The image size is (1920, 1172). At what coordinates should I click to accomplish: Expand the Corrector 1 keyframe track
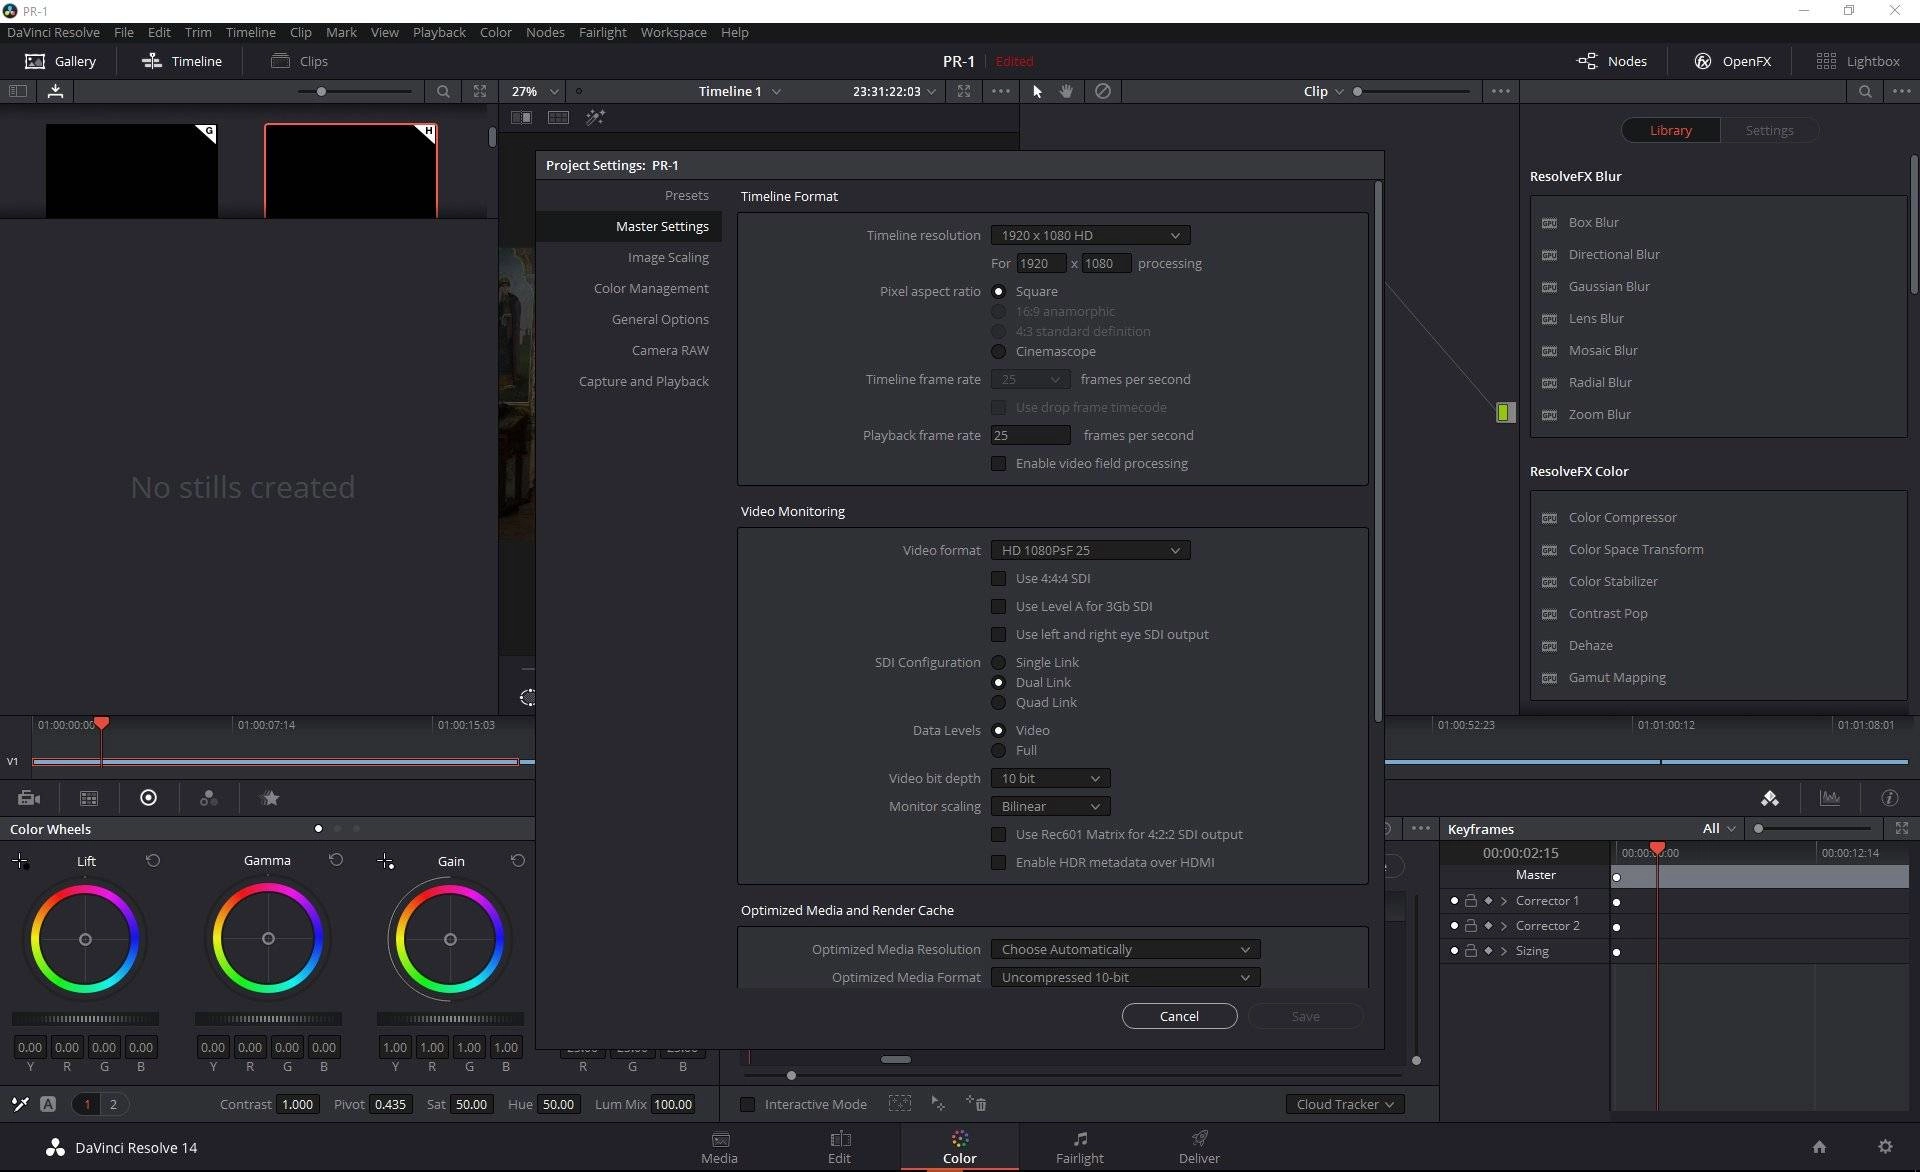pos(1504,901)
